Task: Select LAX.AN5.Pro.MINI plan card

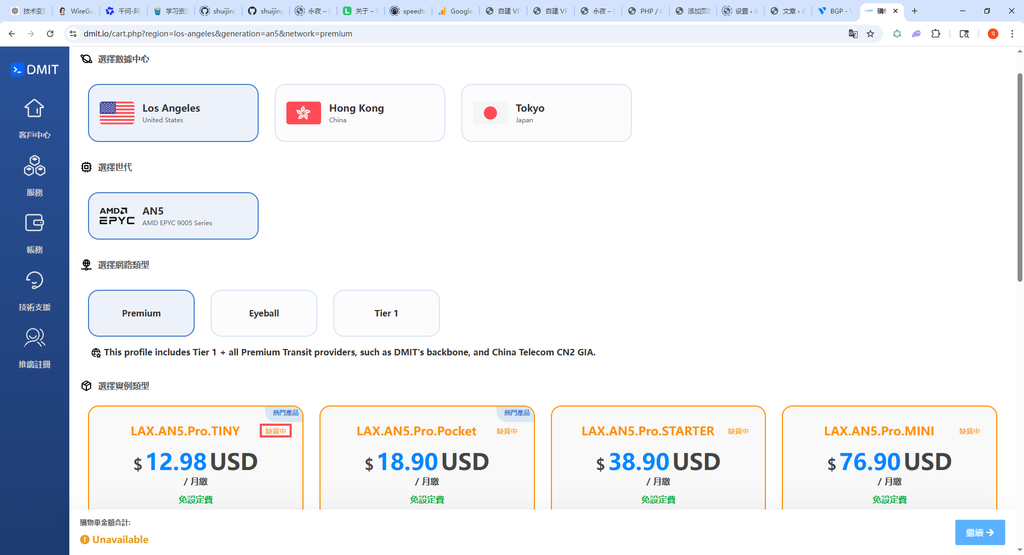Action: [889, 458]
